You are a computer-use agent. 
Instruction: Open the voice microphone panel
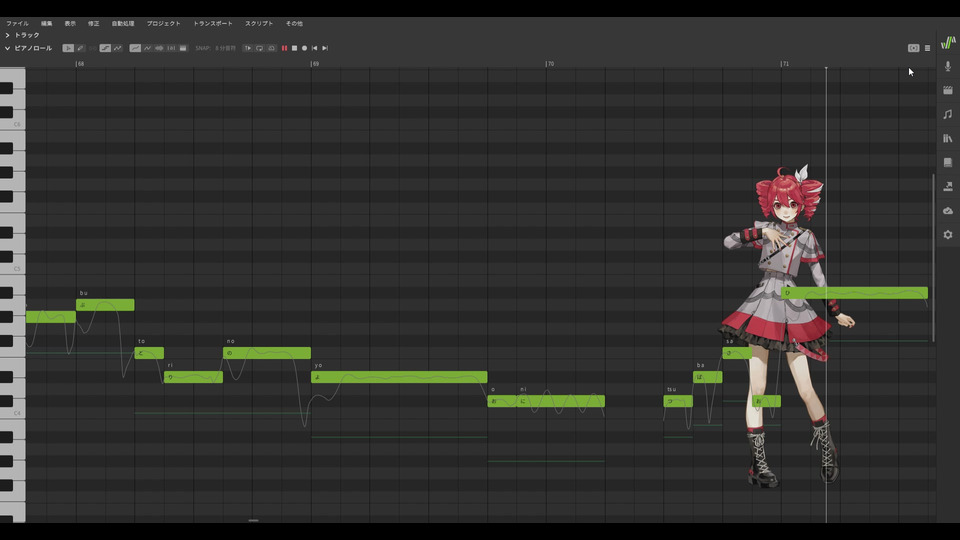(x=948, y=66)
